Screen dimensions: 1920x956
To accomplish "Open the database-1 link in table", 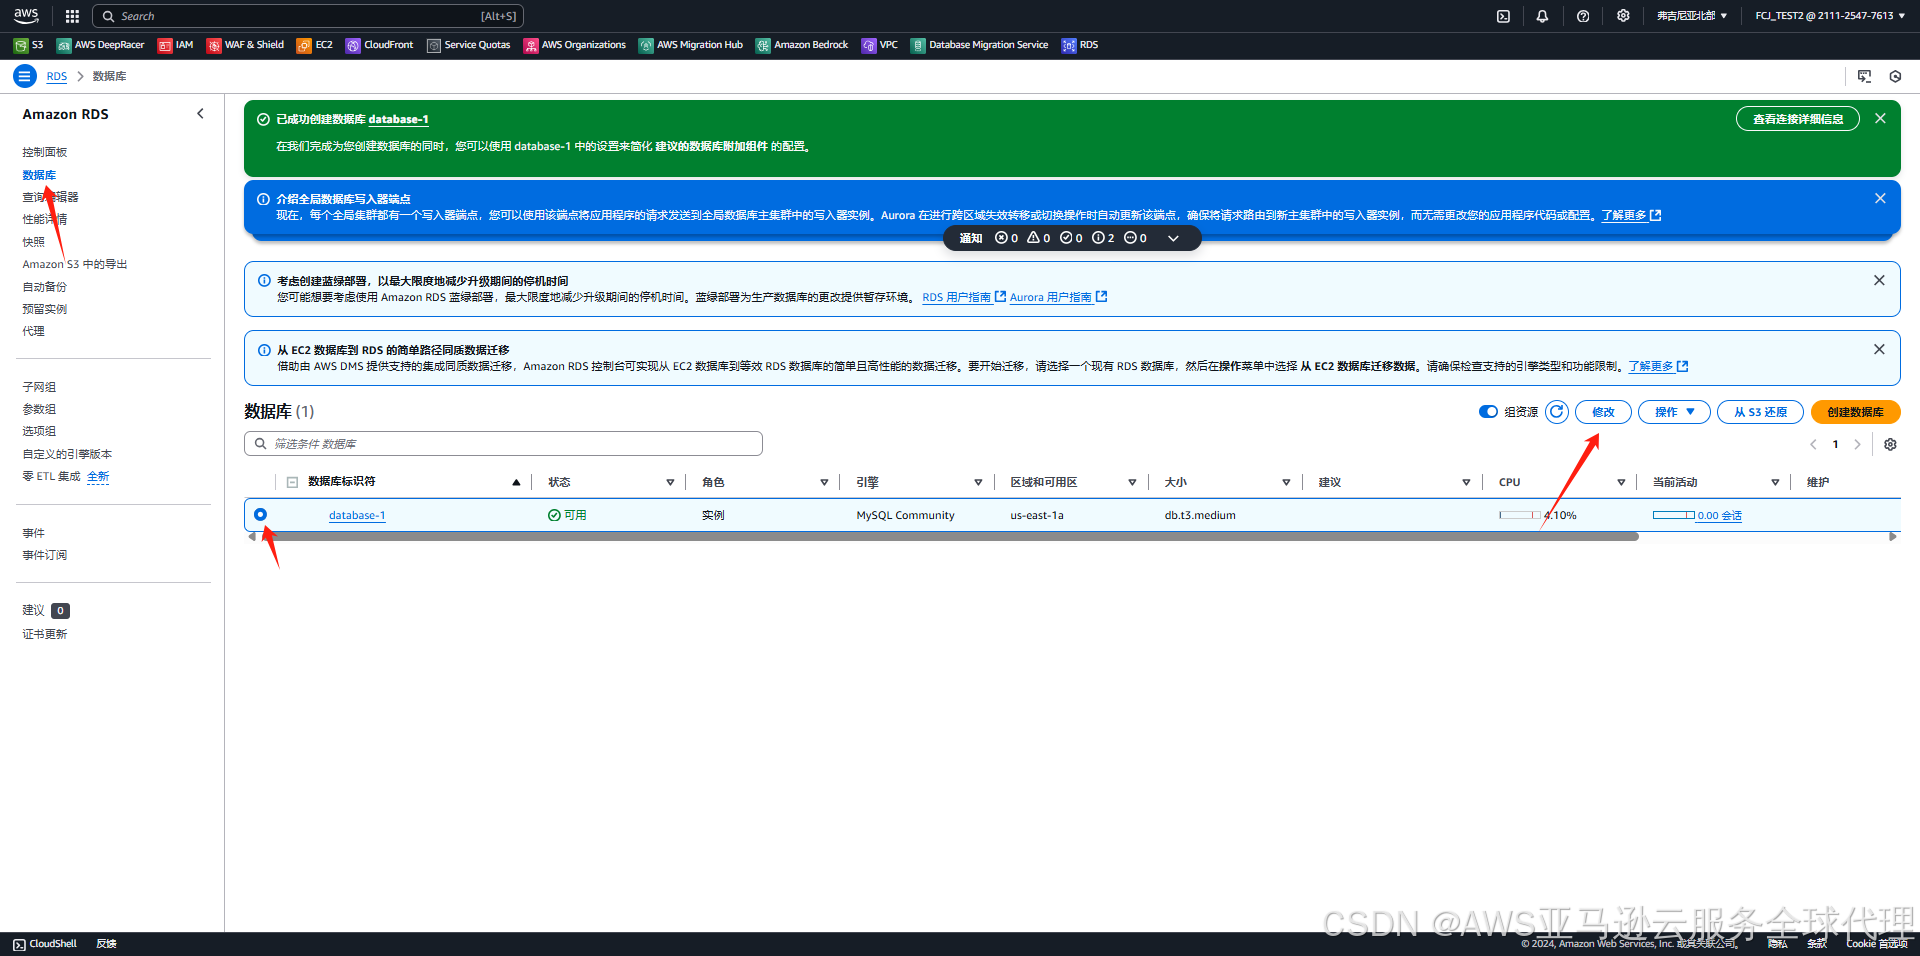I will (x=357, y=516).
